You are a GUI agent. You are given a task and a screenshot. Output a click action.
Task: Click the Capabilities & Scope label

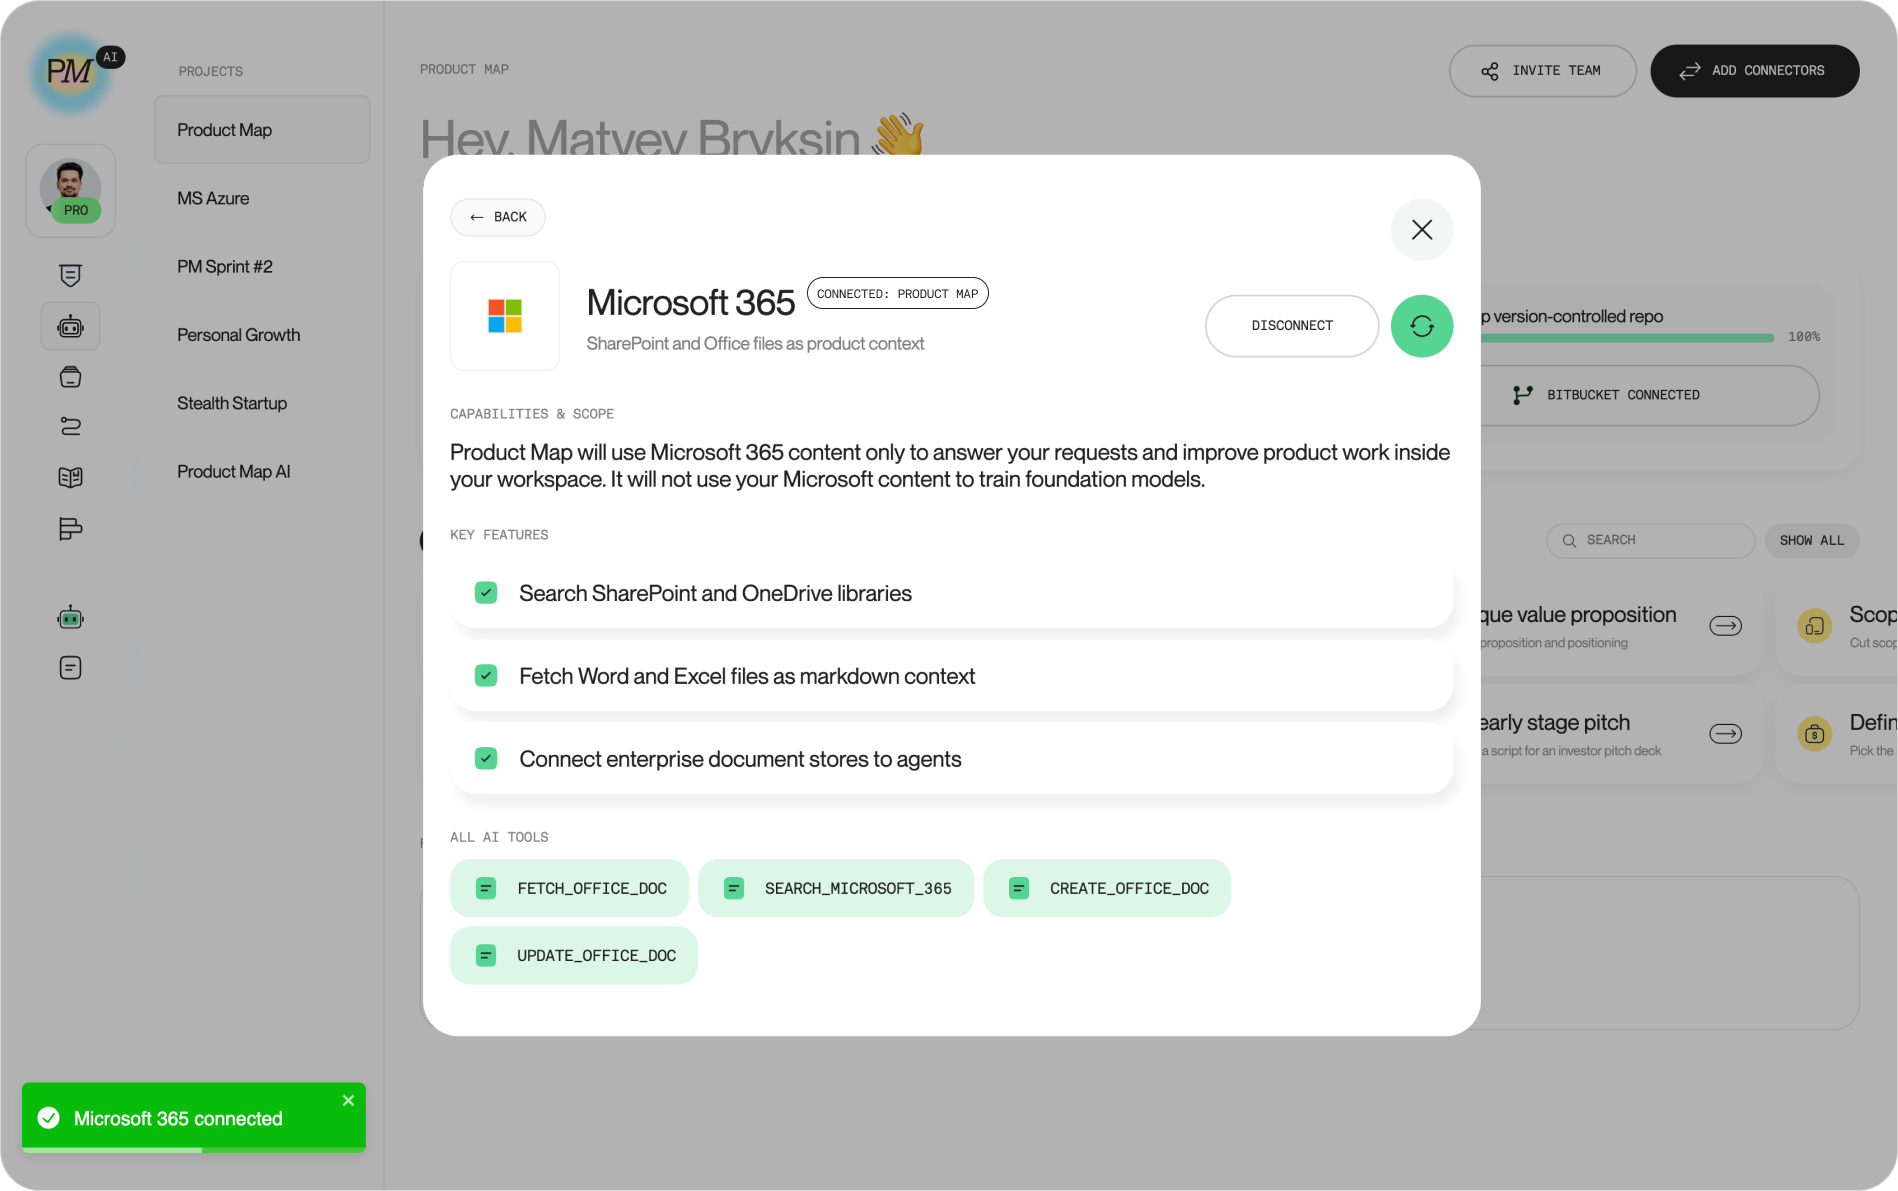point(532,414)
